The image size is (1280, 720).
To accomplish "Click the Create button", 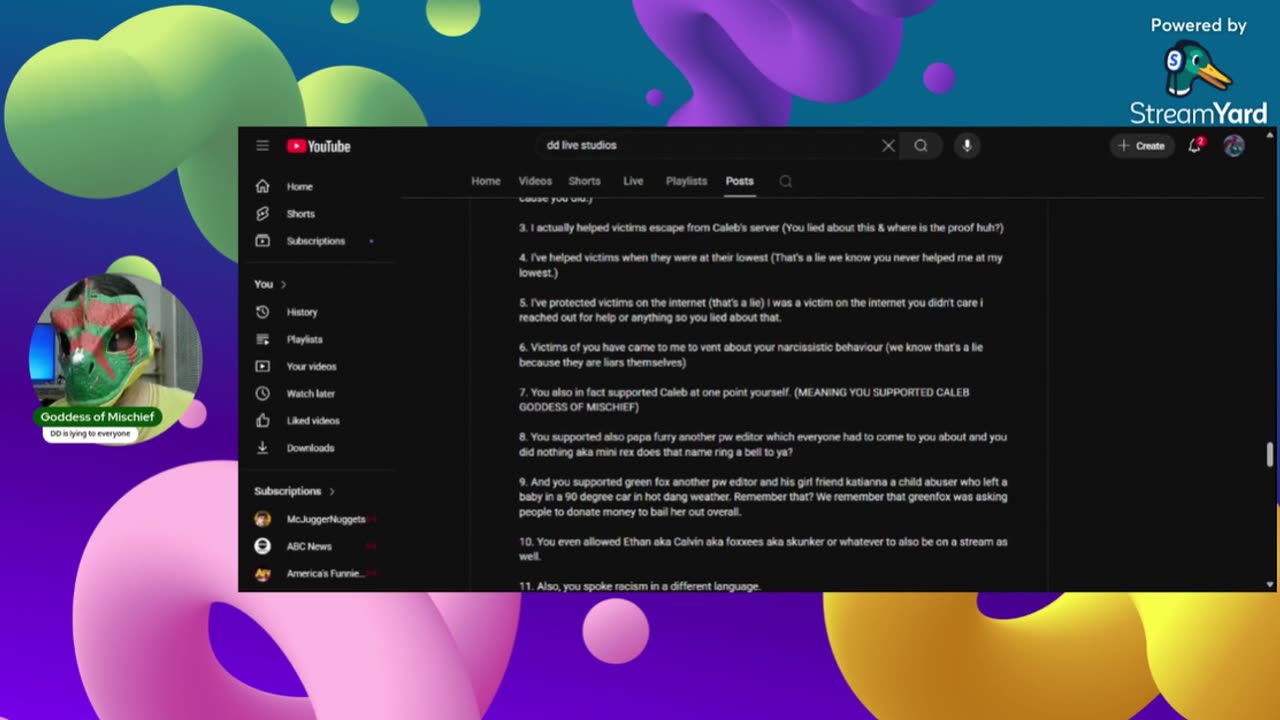I will [1141, 146].
